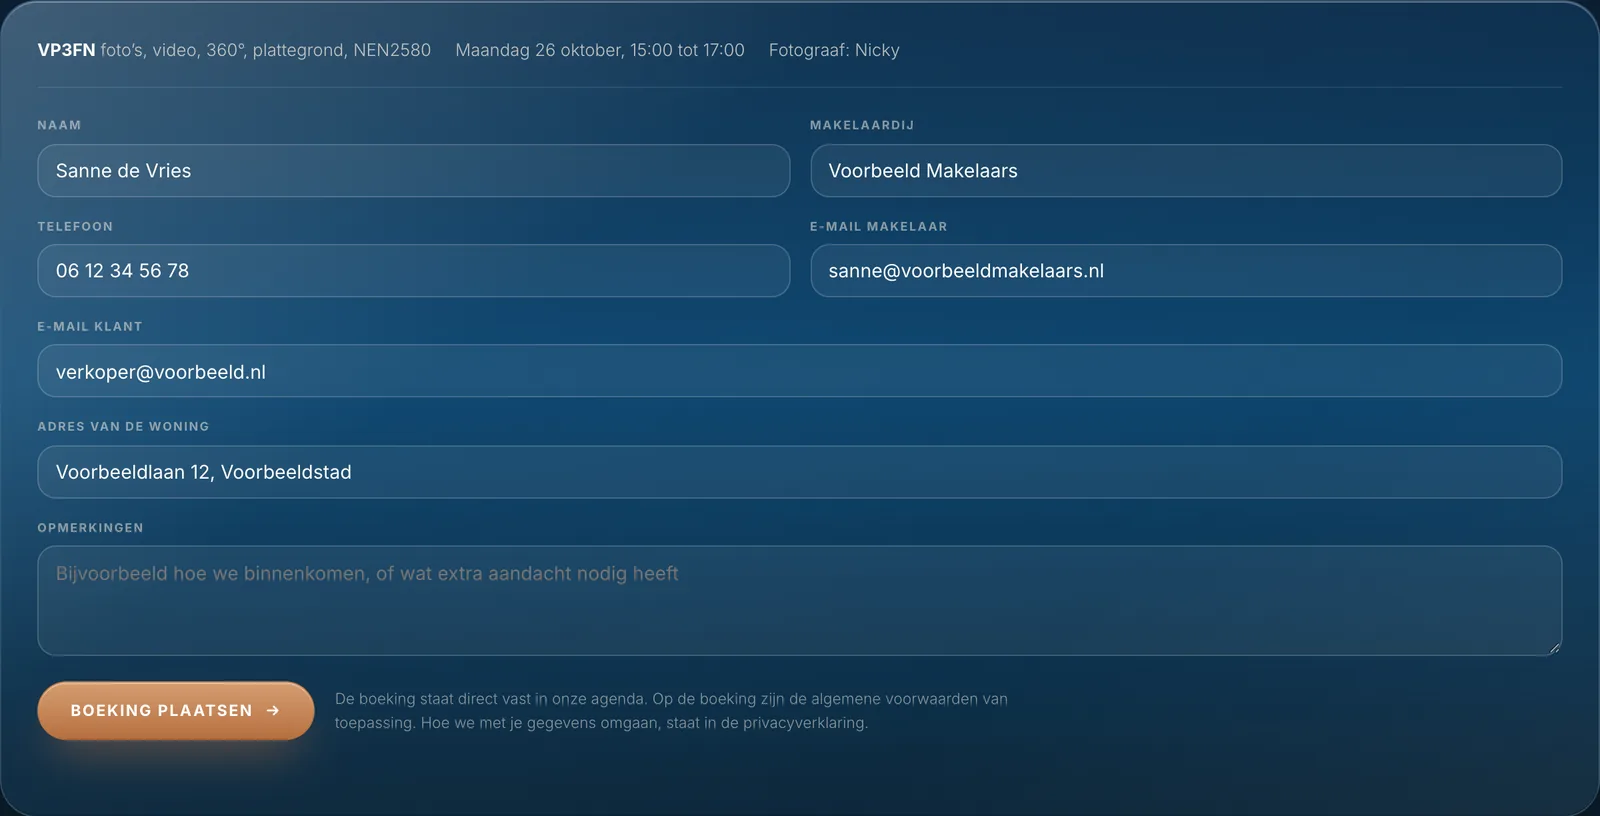The height and width of the screenshot is (816, 1600).
Task: Click the TELEFOON label
Action: pos(75,226)
